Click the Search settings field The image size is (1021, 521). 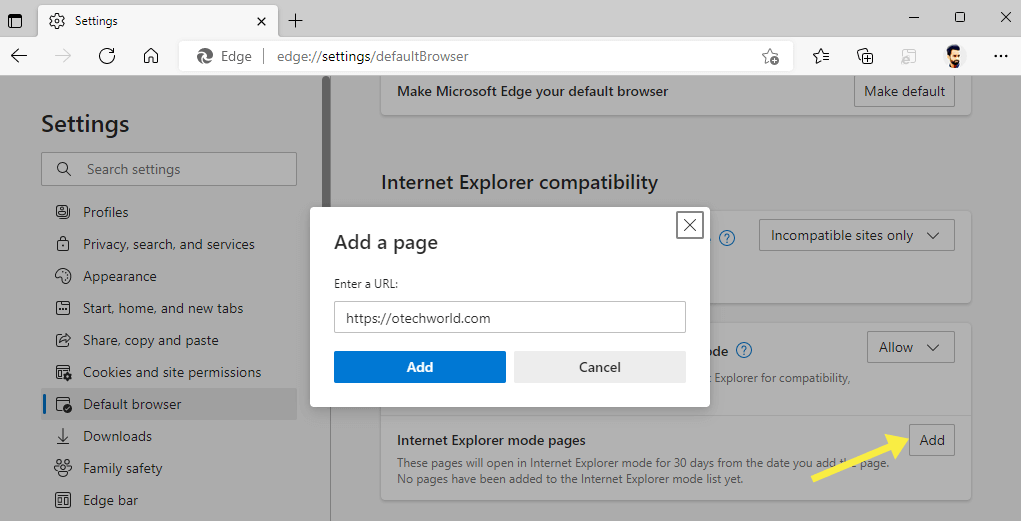coord(169,169)
